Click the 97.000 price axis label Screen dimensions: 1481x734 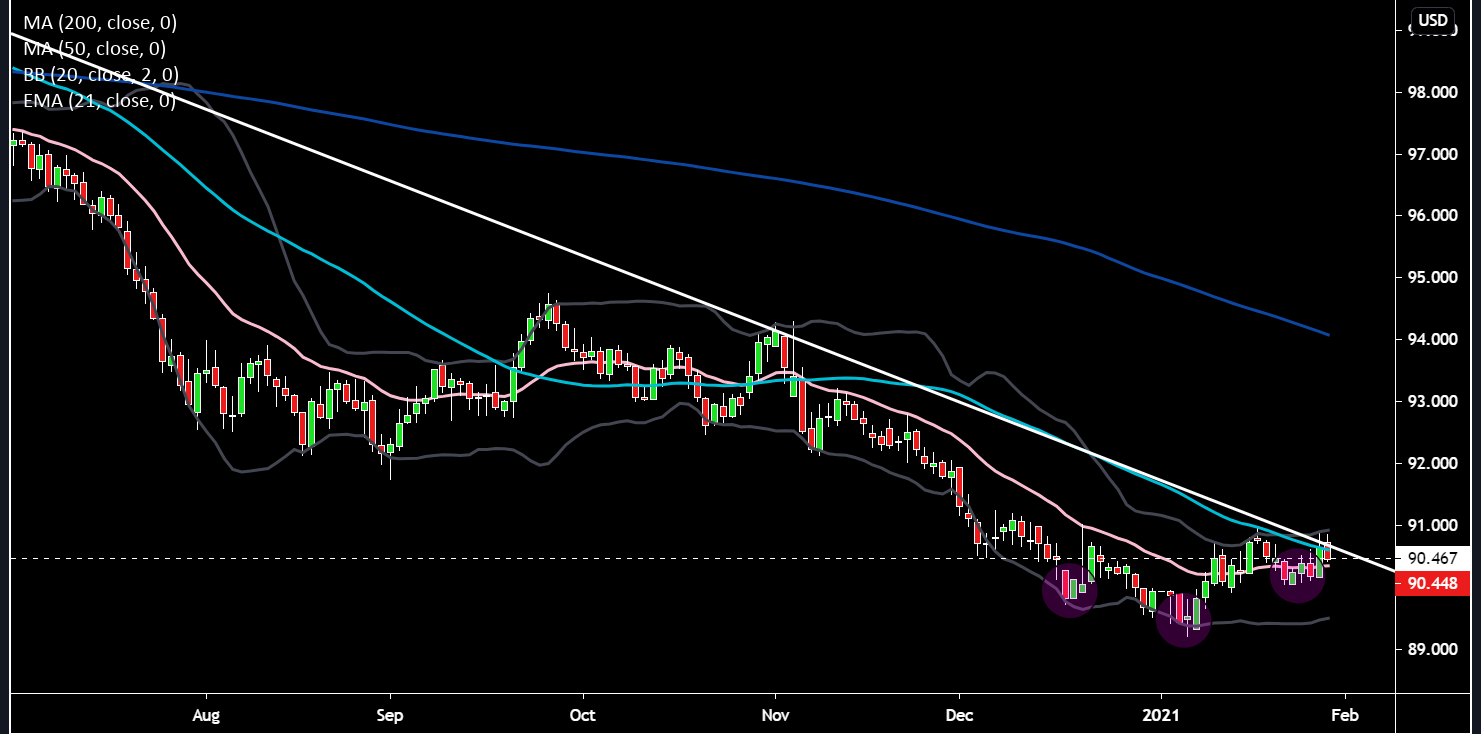pos(1434,154)
